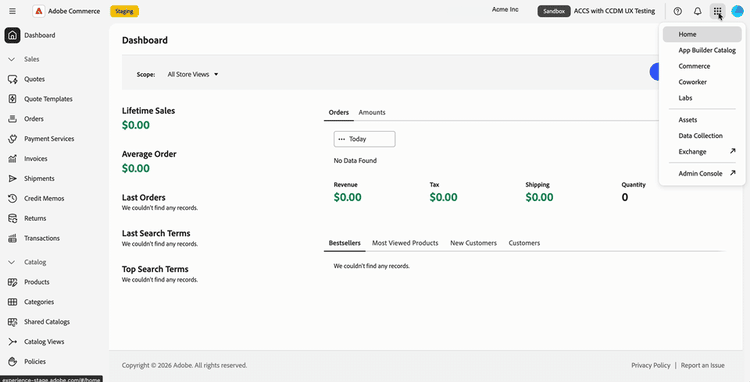Open the user profile avatar
This screenshot has width=750, height=382.
pos(737,11)
